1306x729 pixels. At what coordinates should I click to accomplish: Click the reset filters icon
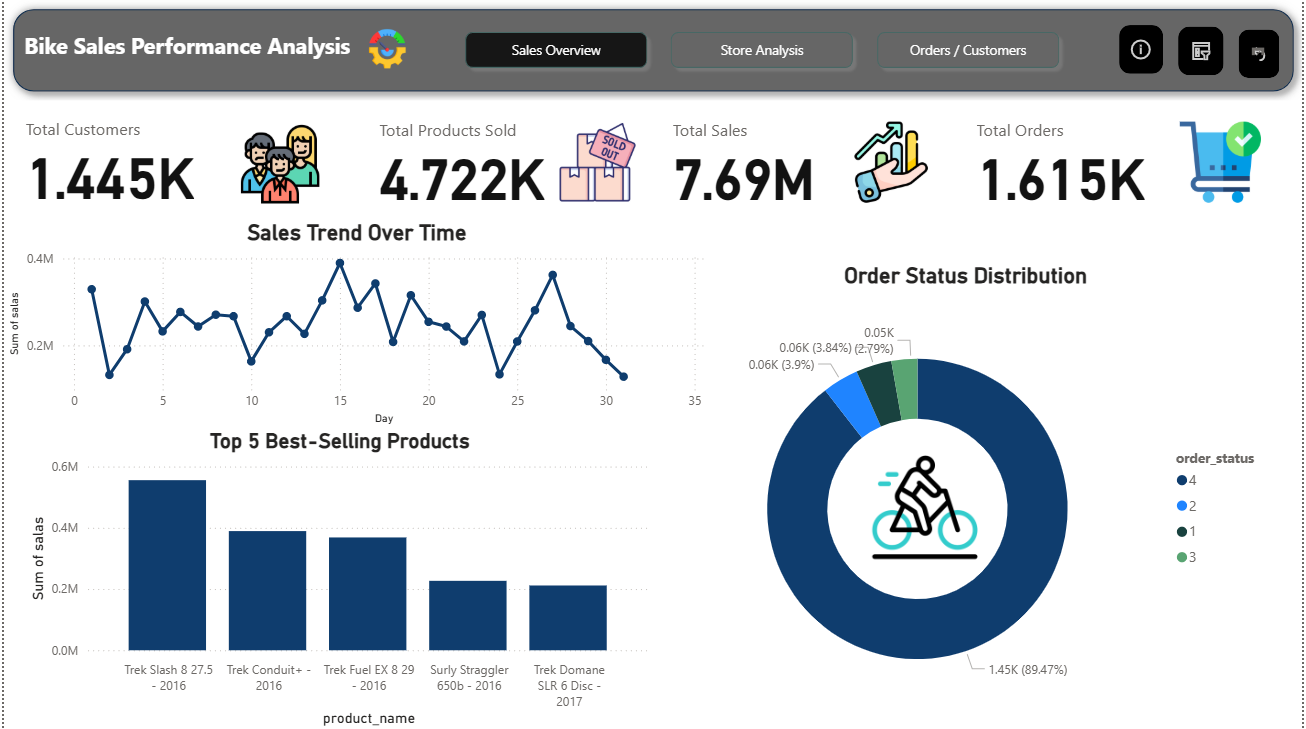[1258, 53]
